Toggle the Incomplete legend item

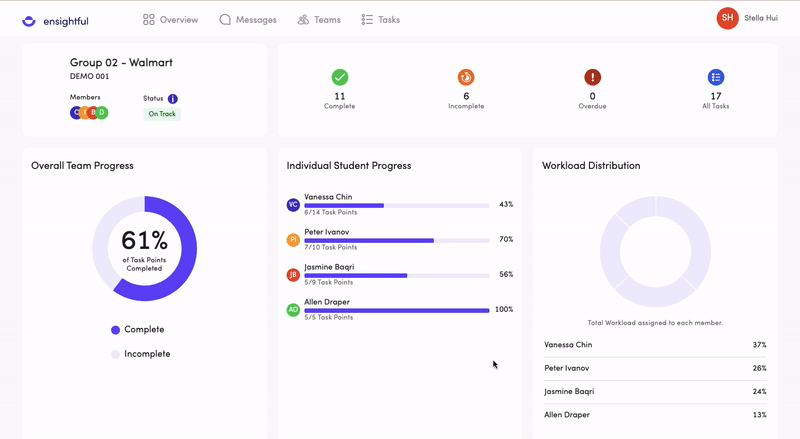pyautogui.click(x=140, y=354)
